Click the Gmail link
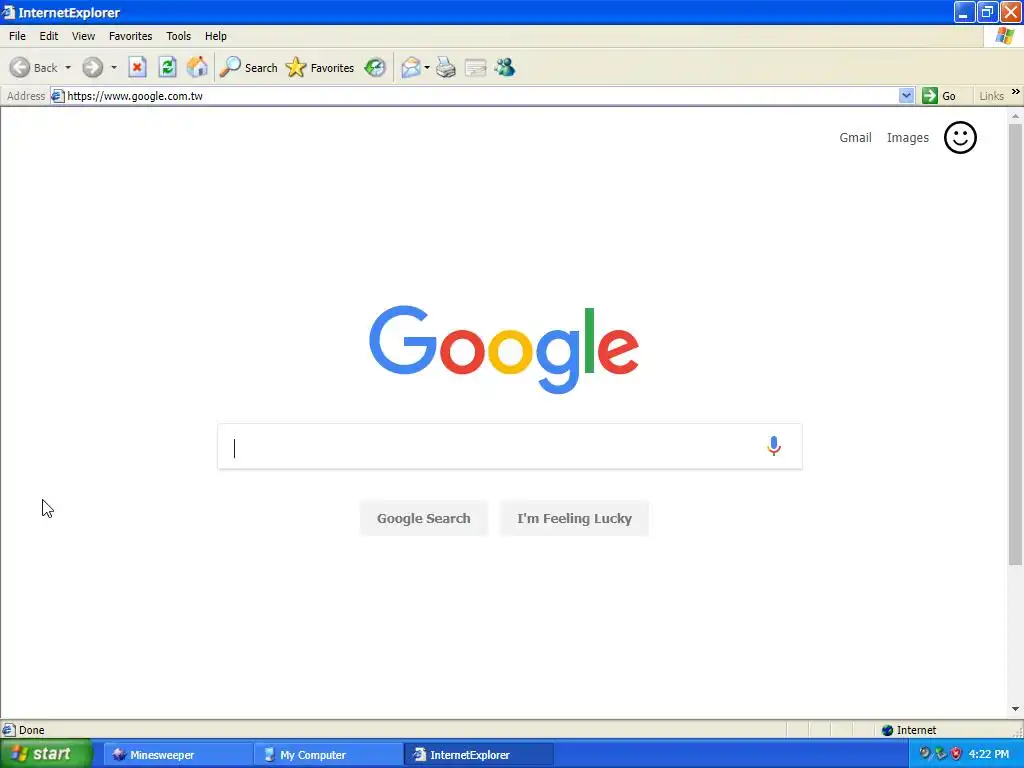The width and height of the screenshot is (1024, 768). click(x=856, y=138)
